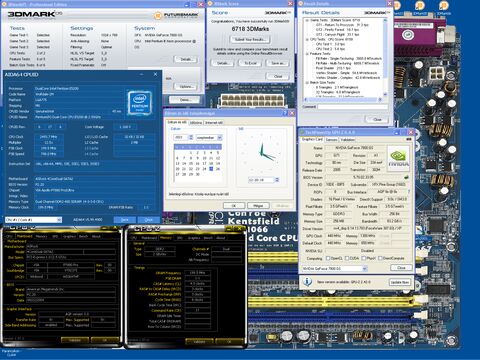480x360 pixels.
Task: Collapse the Feature Tests tree node
Action: click(307, 54)
